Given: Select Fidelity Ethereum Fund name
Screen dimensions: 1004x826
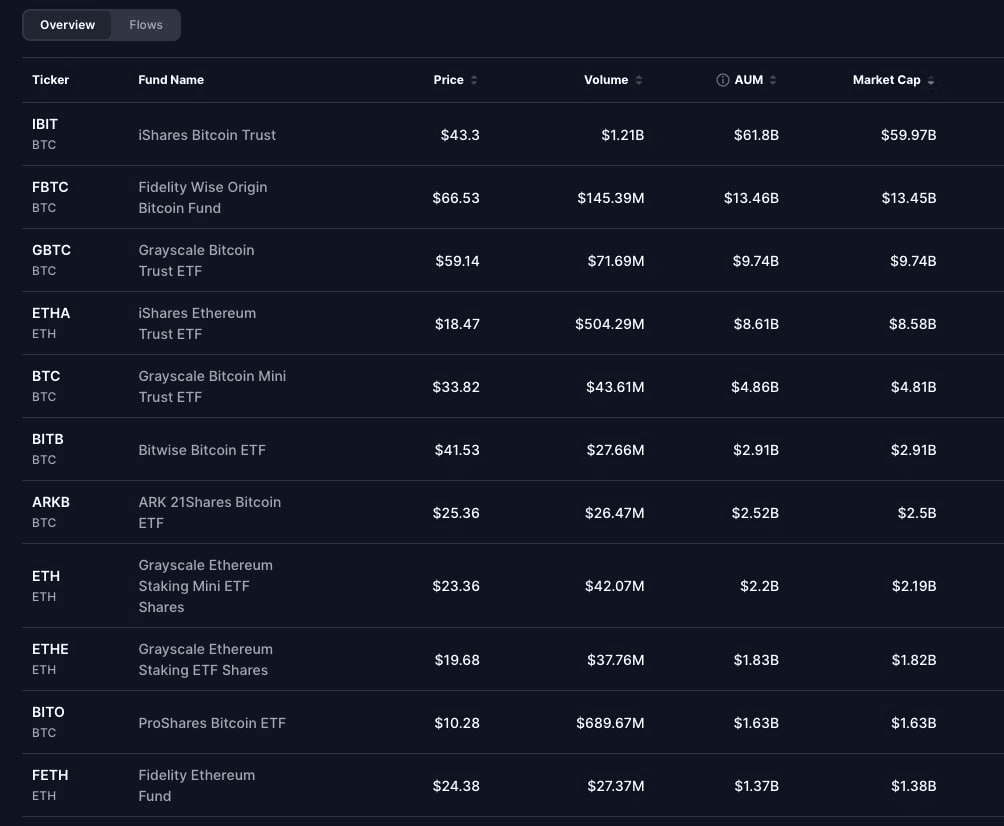Looking at the screenshot, I should 197,786.
